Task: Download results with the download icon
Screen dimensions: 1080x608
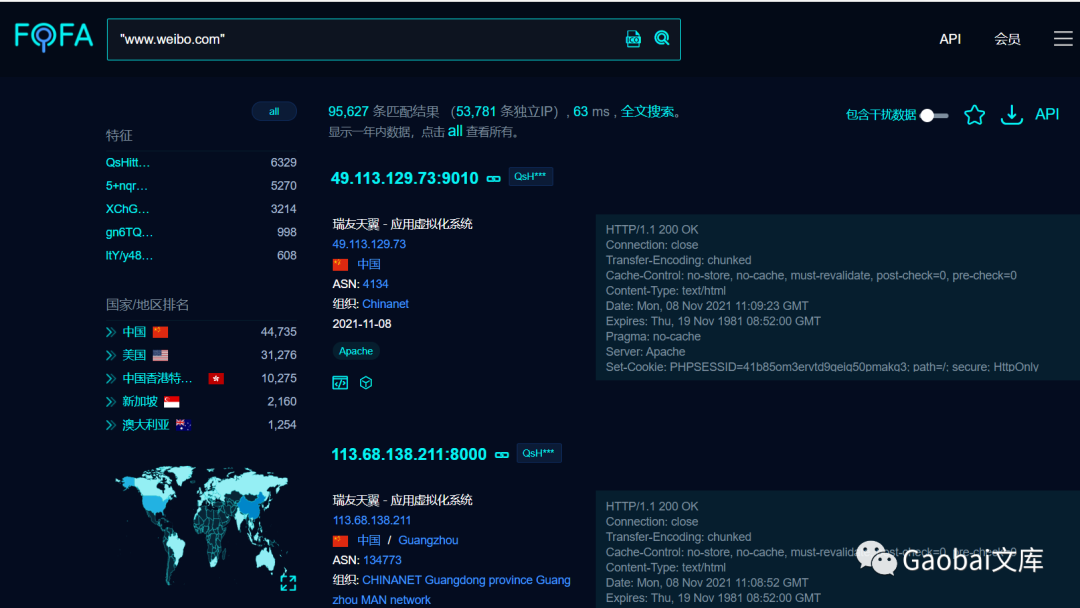Action: click(1011, 115)
